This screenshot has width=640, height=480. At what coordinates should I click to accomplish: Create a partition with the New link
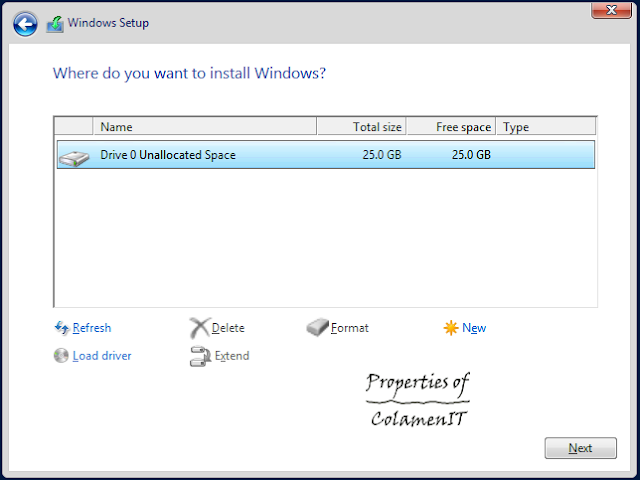click(474, 328)
